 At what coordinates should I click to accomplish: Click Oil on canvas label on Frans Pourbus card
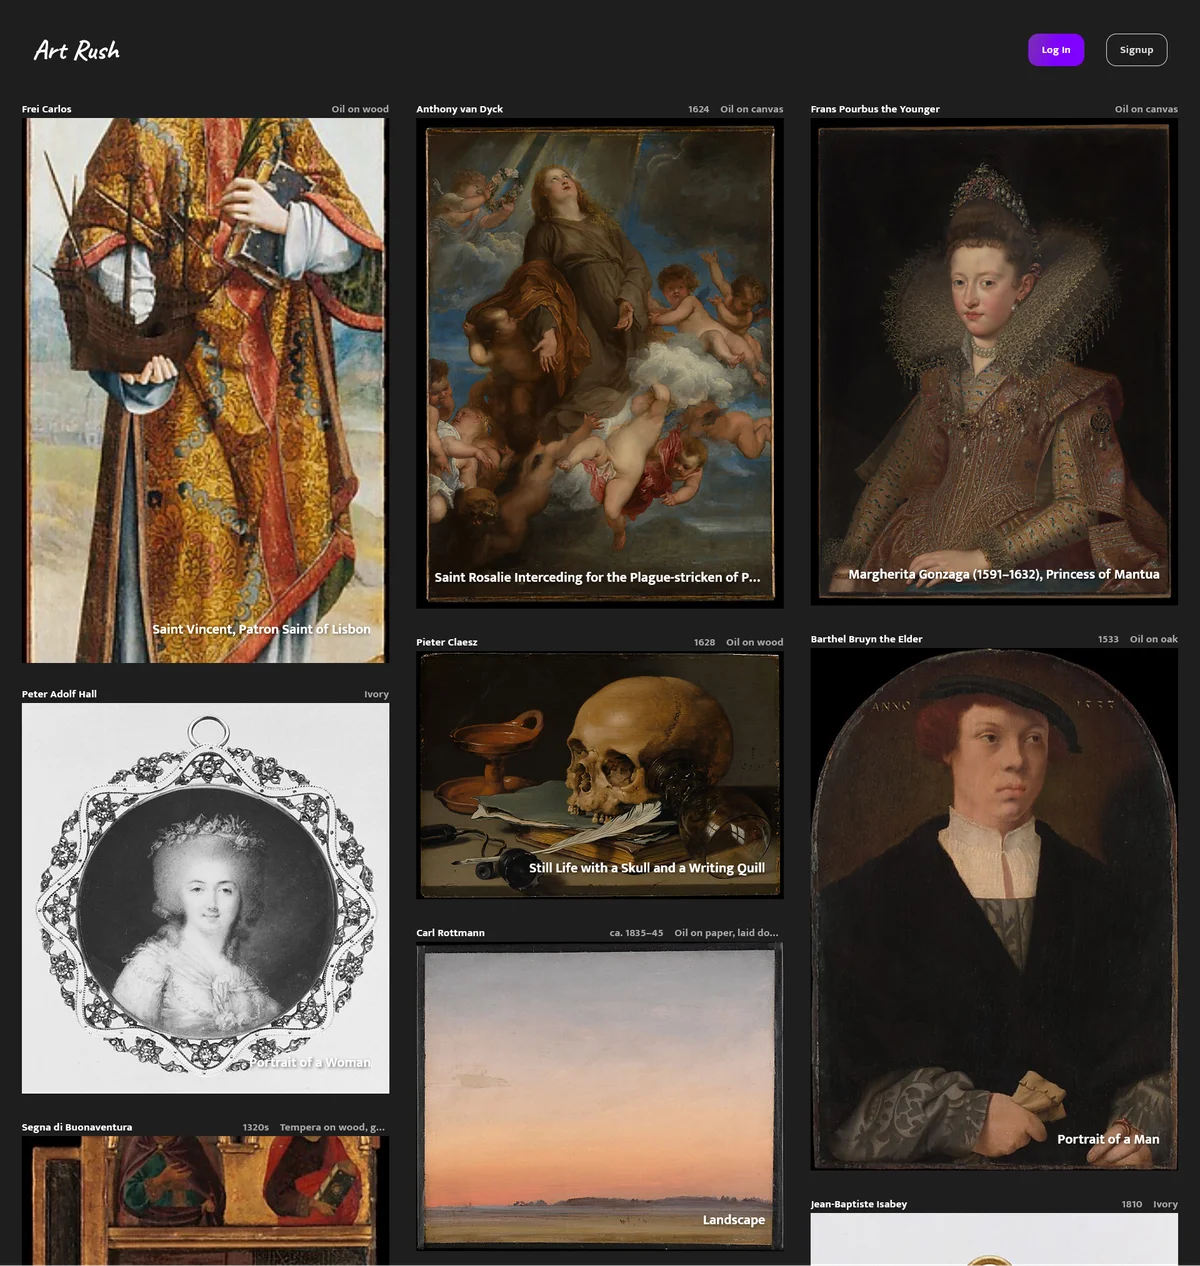[1146, 109]
